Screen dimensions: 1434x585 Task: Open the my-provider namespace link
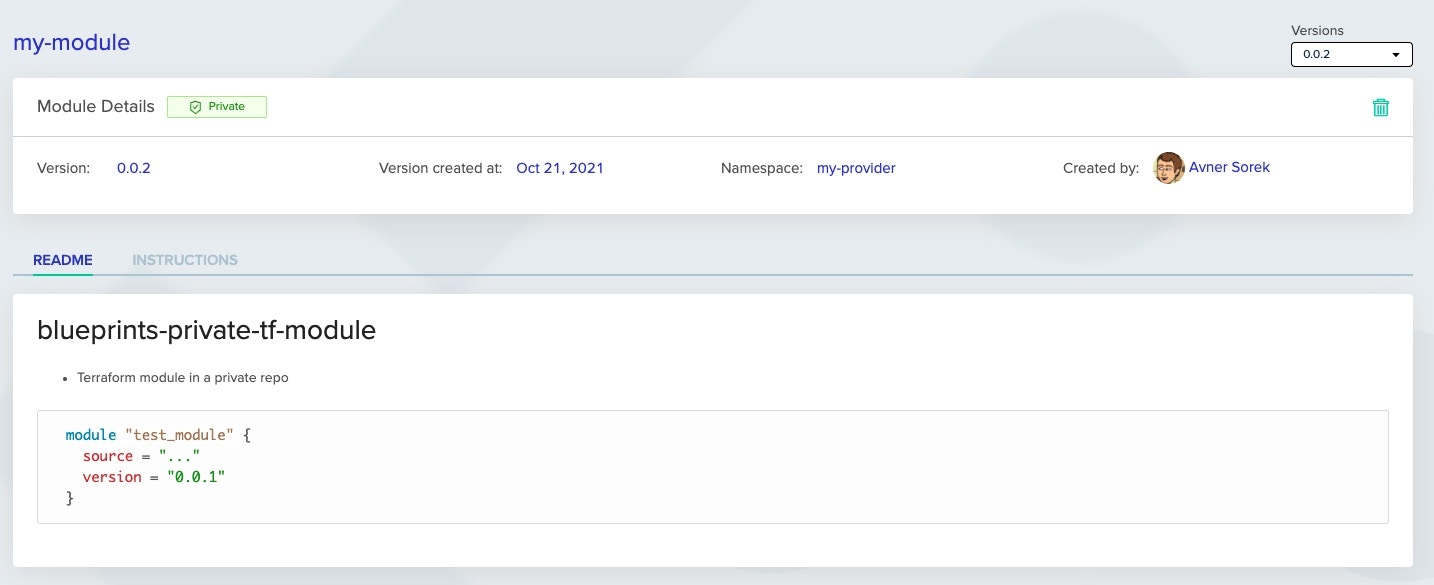tap(856, 168)
